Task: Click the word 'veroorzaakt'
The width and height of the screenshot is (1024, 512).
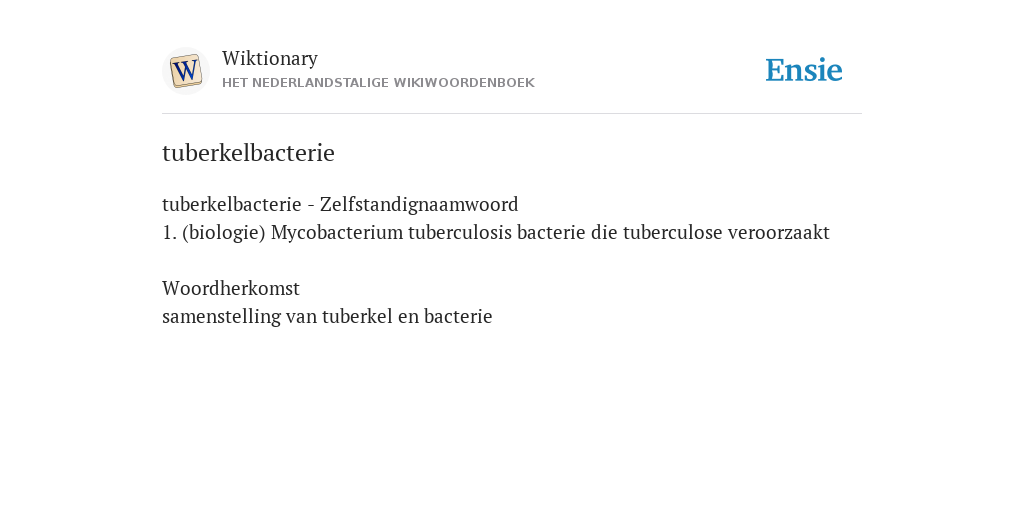Action: 778,232
